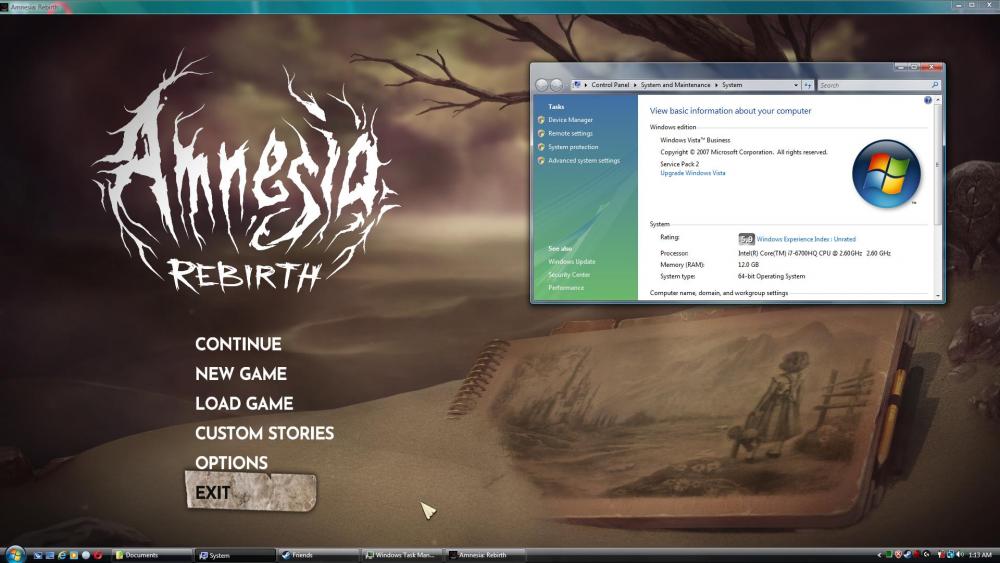Click Control Panel breadcrumb
The width and height of the screenshot is (1000, 563).
pyautogui.click(x=610, y=85)
